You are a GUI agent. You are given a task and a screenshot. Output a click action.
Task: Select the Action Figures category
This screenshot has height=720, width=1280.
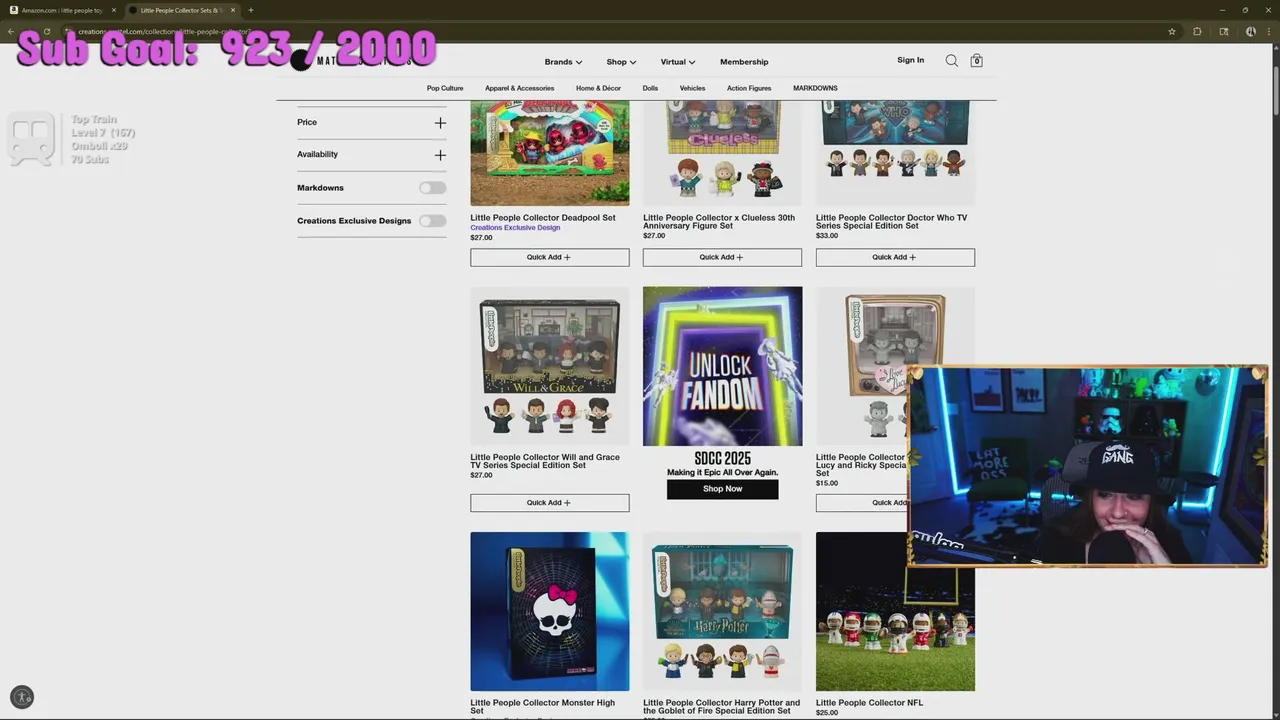coord(749,88)
